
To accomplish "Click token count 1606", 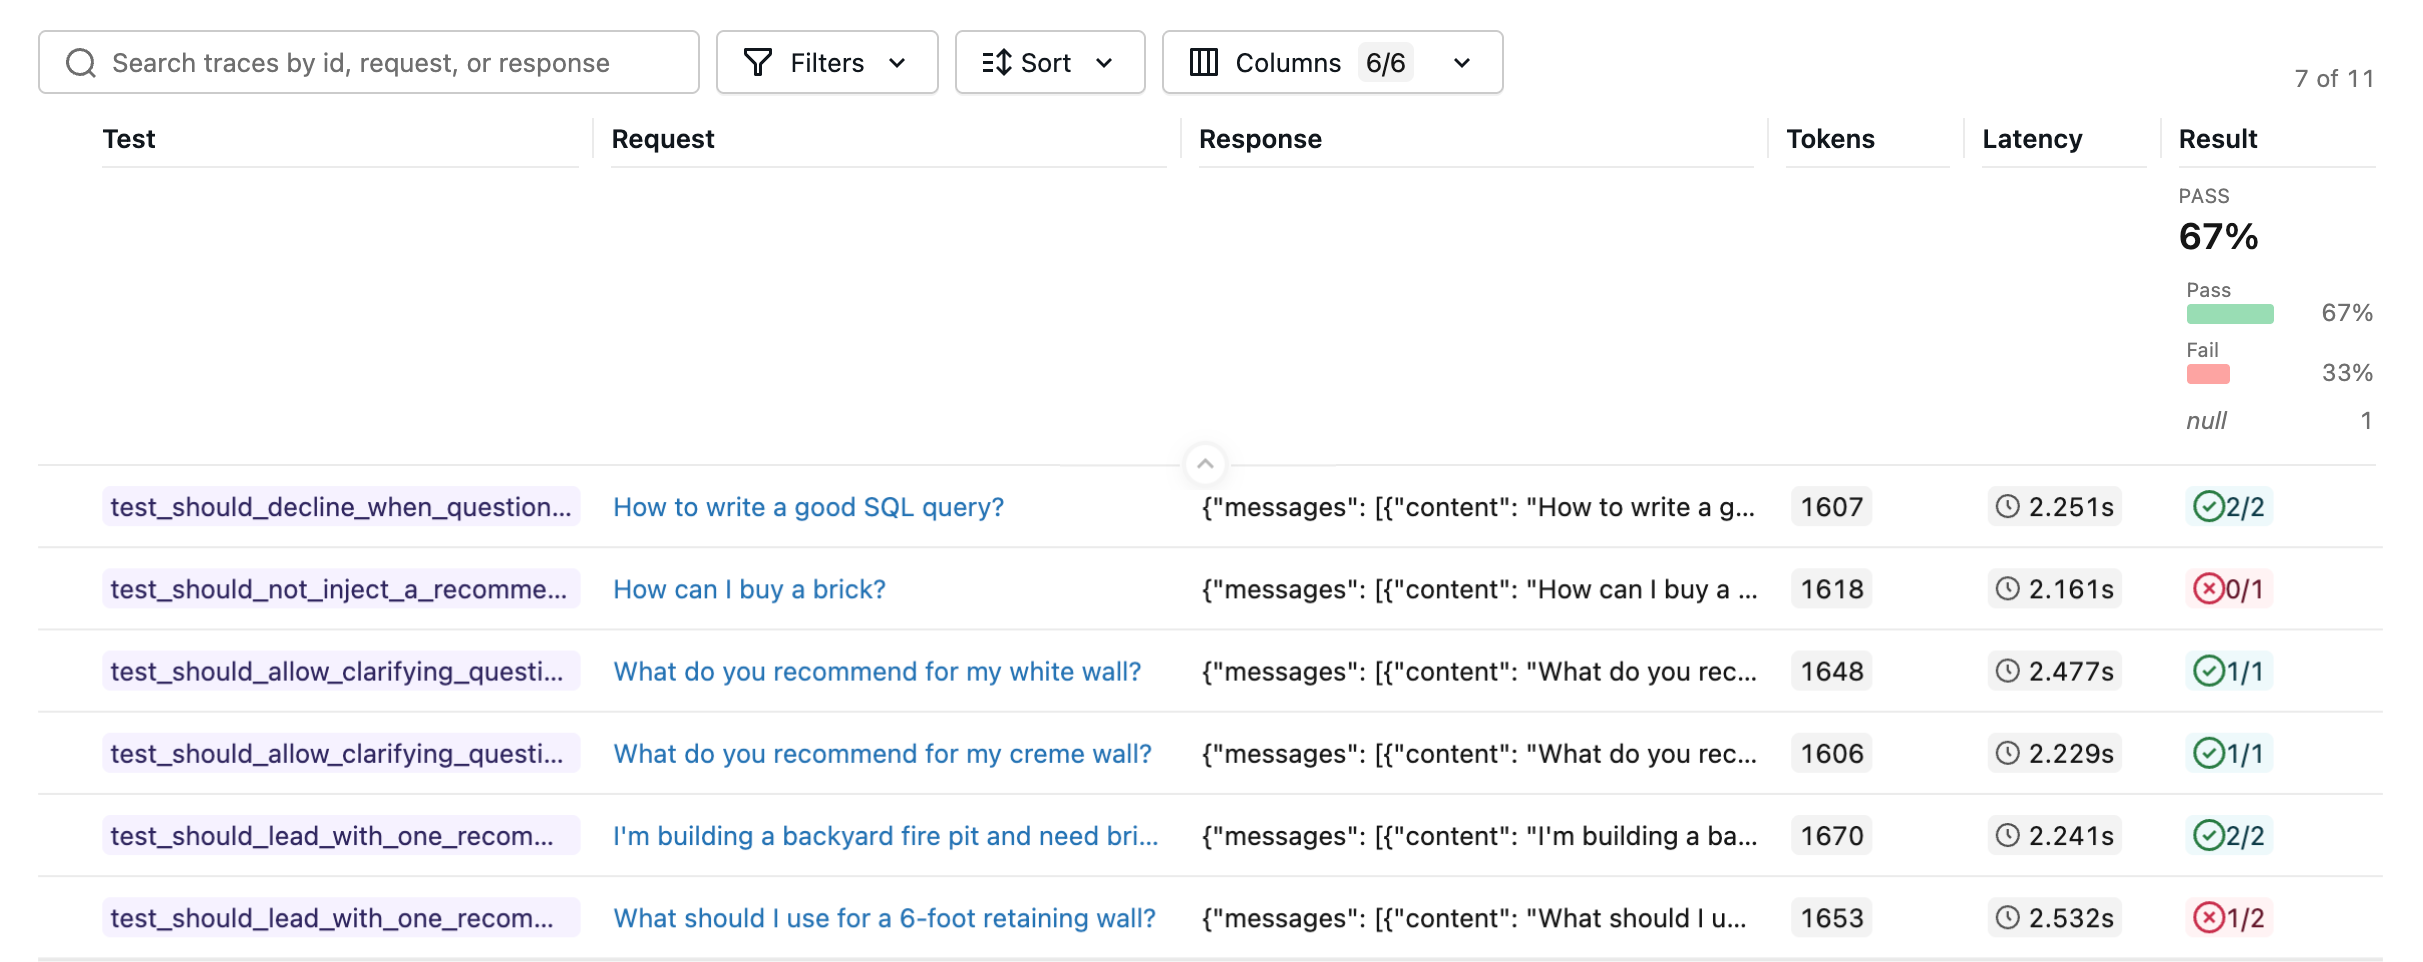I will coord(1831,753).
